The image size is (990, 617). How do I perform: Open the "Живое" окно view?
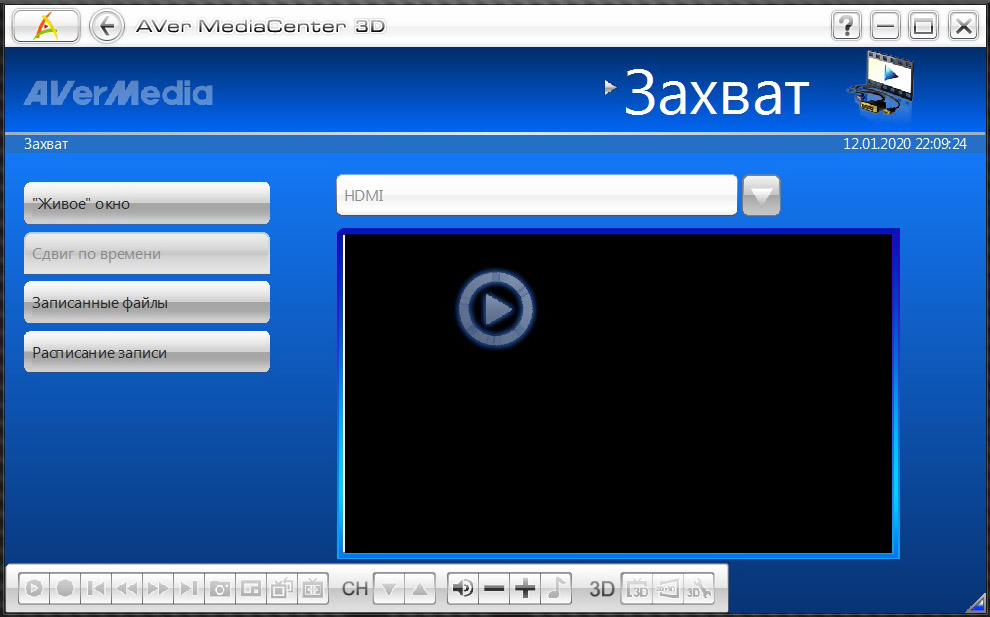[147, 203]
